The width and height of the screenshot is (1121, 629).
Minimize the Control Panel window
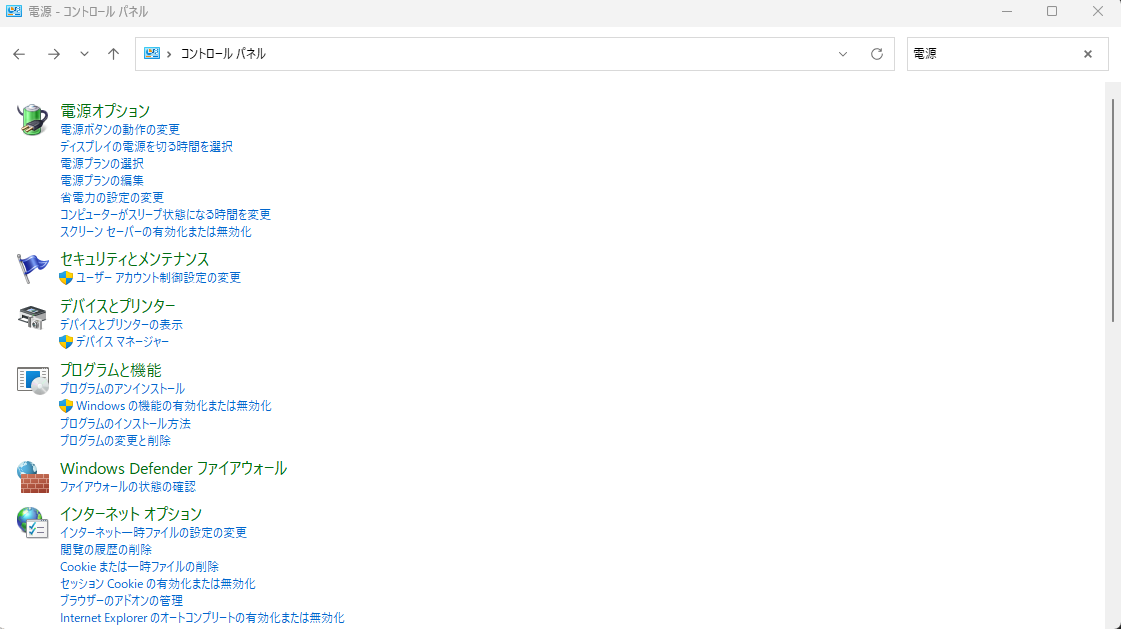[1007, 11]
